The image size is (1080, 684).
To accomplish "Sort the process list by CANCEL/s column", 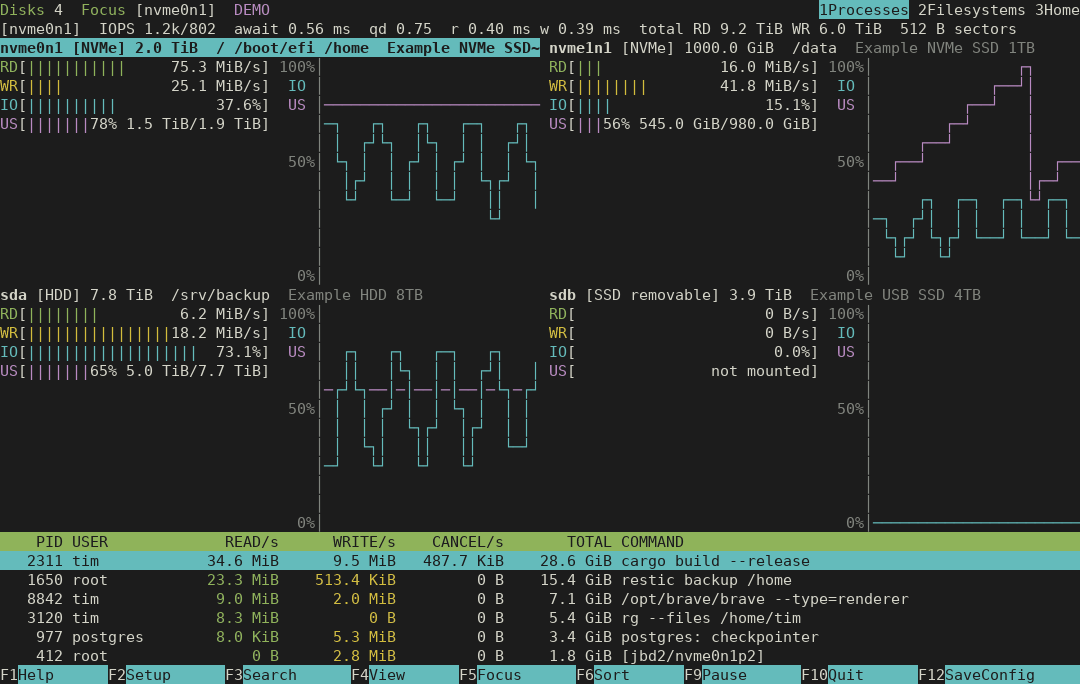I will point(468,542).
